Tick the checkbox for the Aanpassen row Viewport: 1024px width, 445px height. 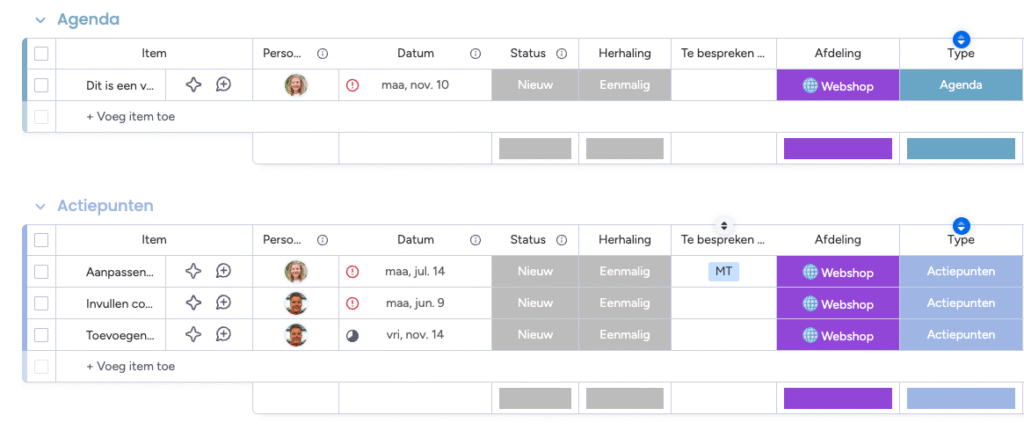[41, 271]
